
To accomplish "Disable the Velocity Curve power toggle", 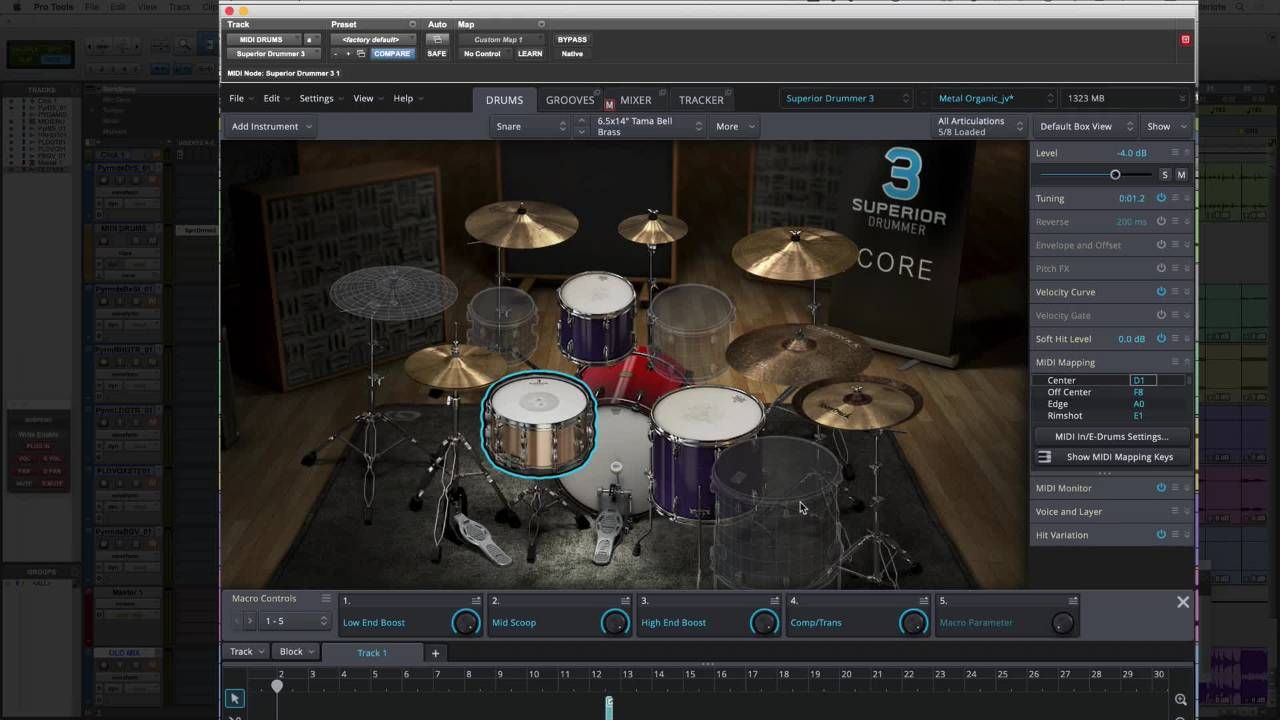I will [x=1161, y=292].
